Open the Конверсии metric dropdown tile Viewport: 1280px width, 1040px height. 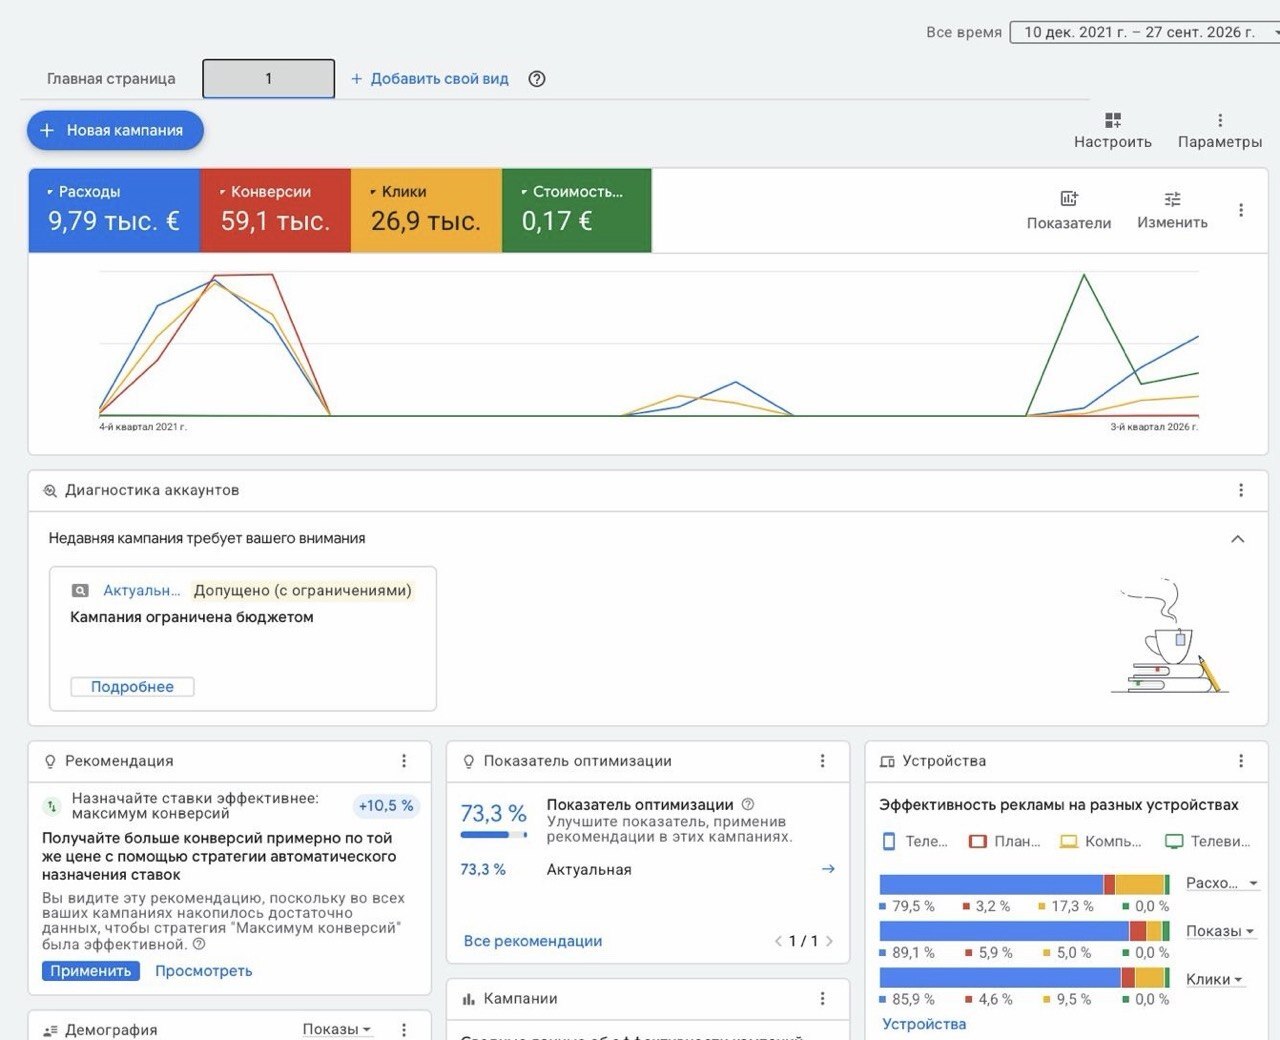pyautogui.click(x=276, y=210)
